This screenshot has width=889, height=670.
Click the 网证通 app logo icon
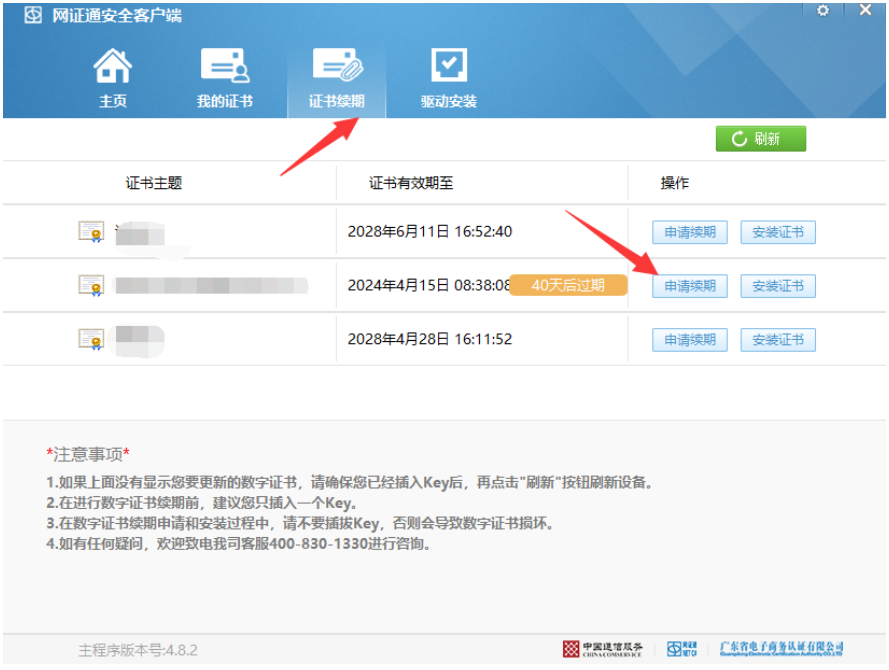pos(33,16)
